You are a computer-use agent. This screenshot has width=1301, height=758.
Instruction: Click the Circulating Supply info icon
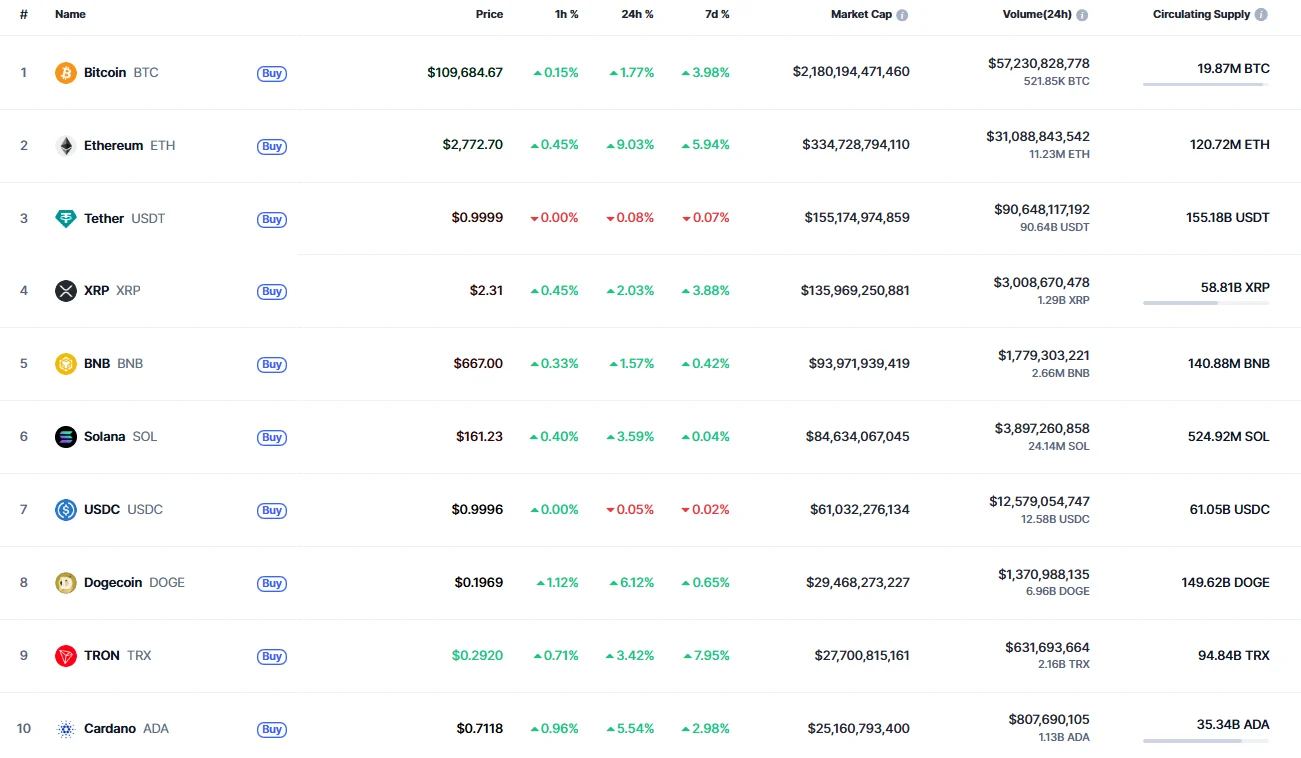[x=1261, y=15]
